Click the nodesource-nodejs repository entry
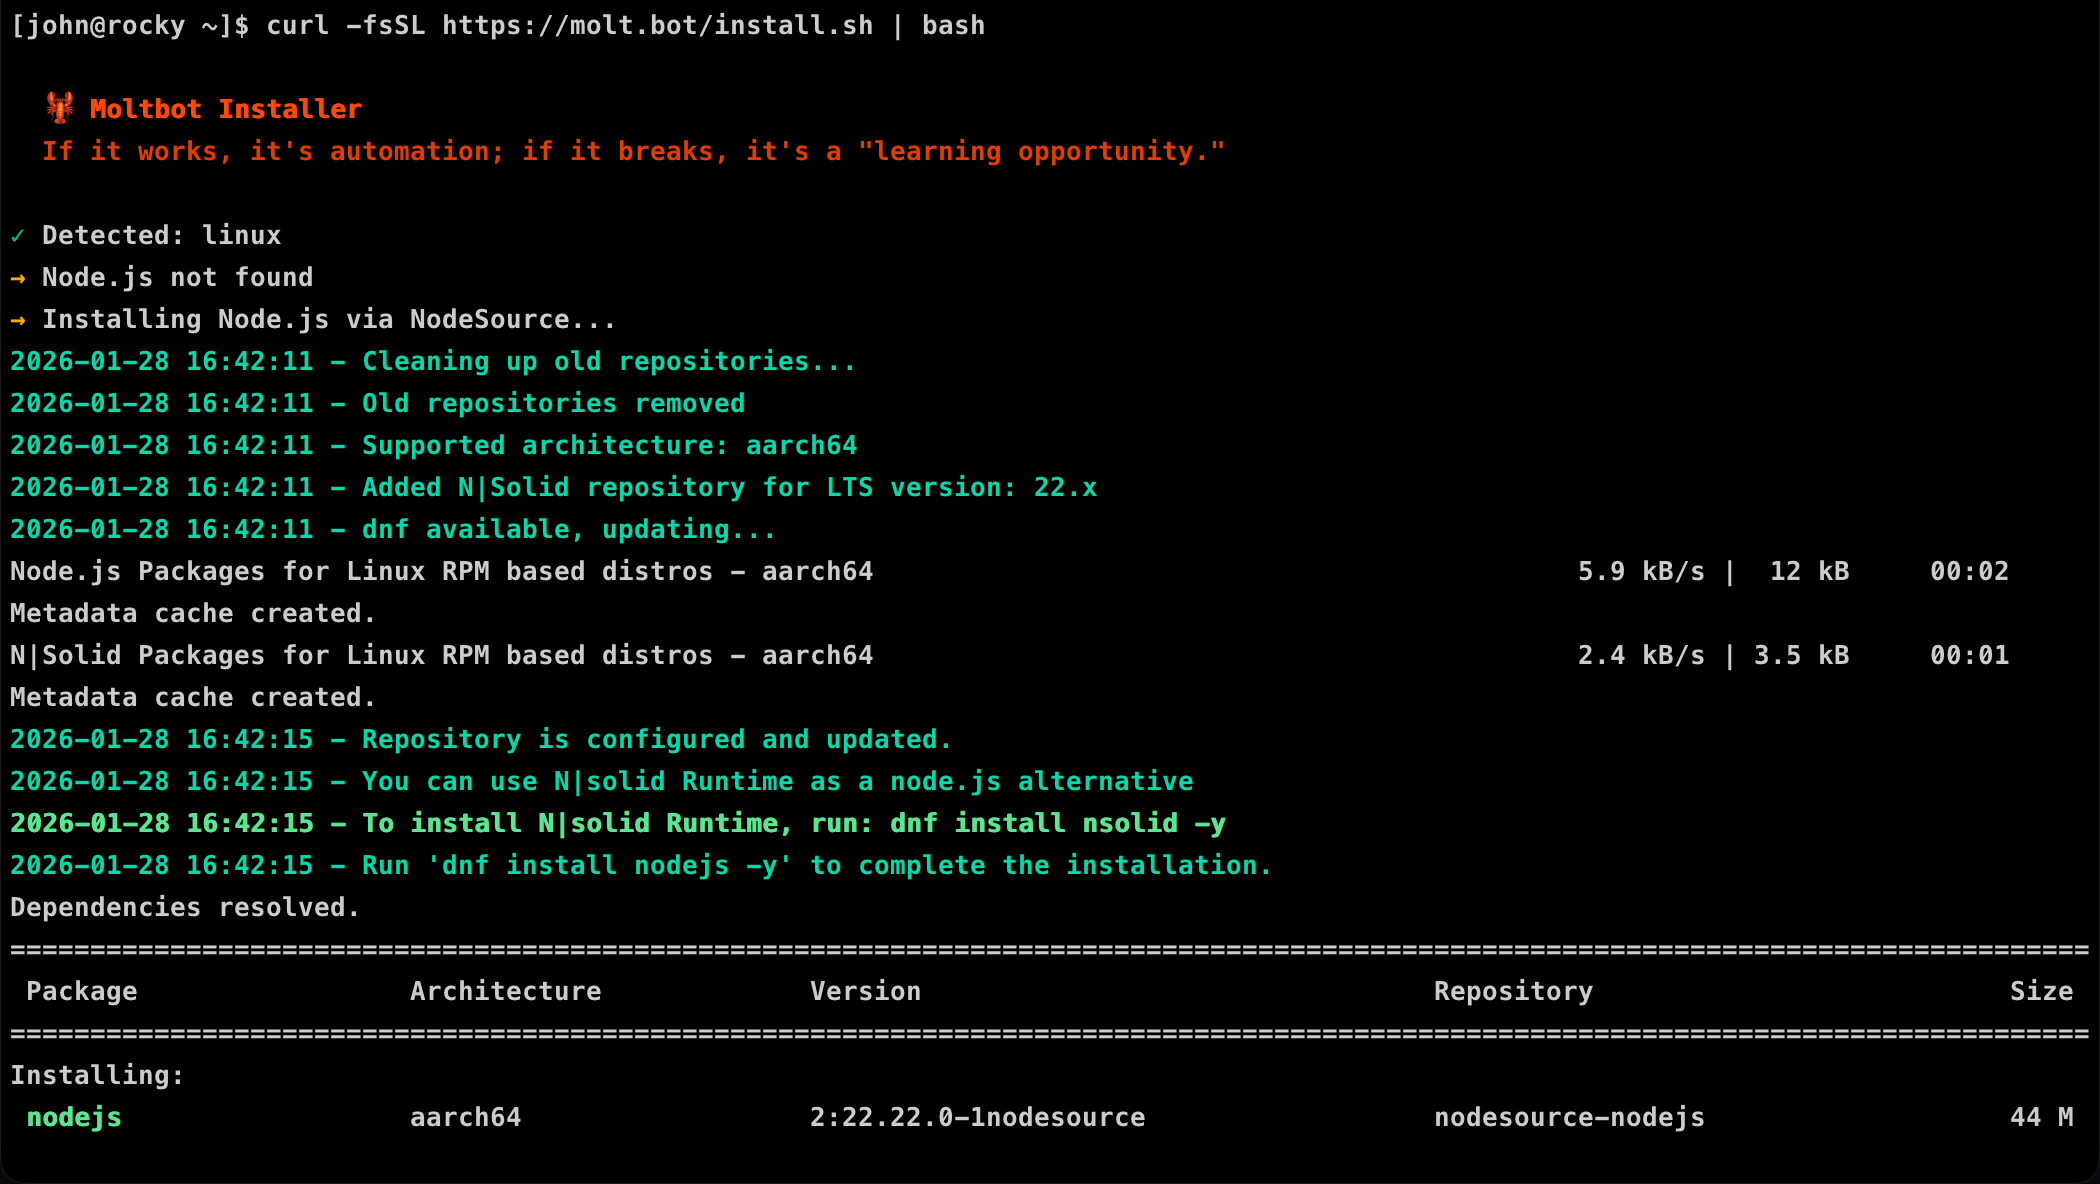Image resolution: width=2100 pixels, height=1184 pixels. click(1569, 1117)
